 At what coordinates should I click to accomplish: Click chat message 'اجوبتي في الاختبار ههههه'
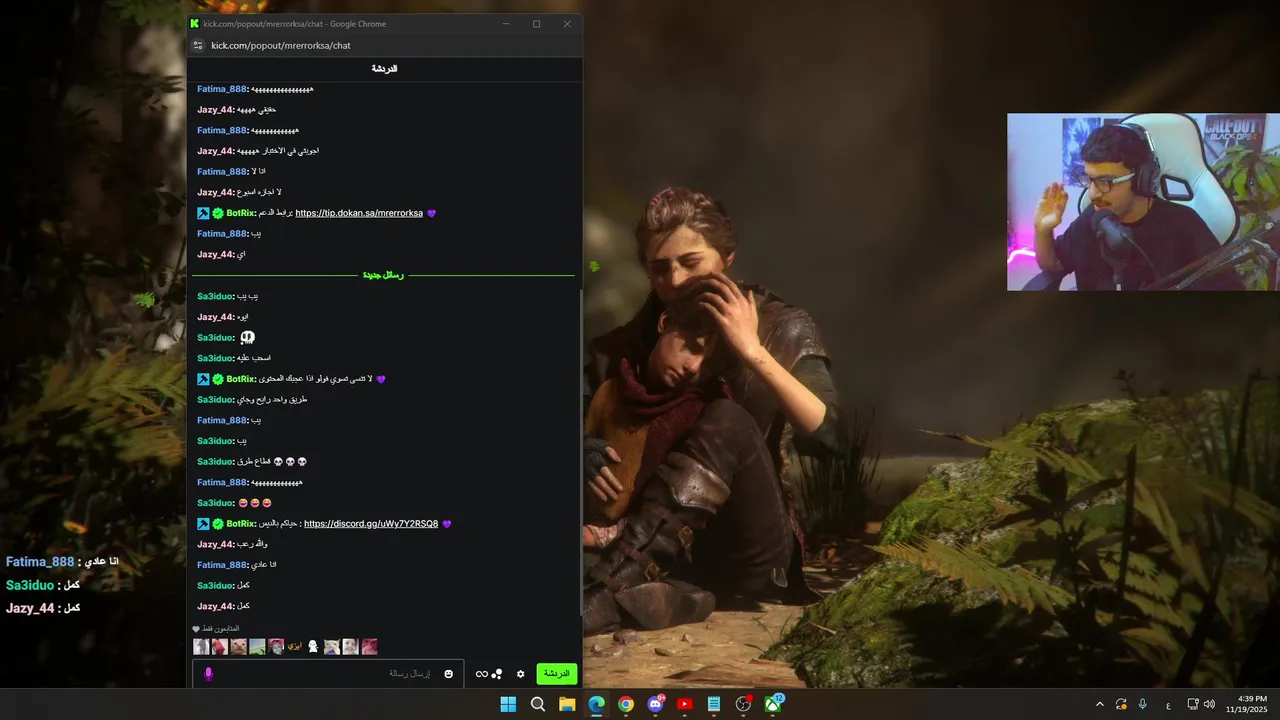click(278, 151)
